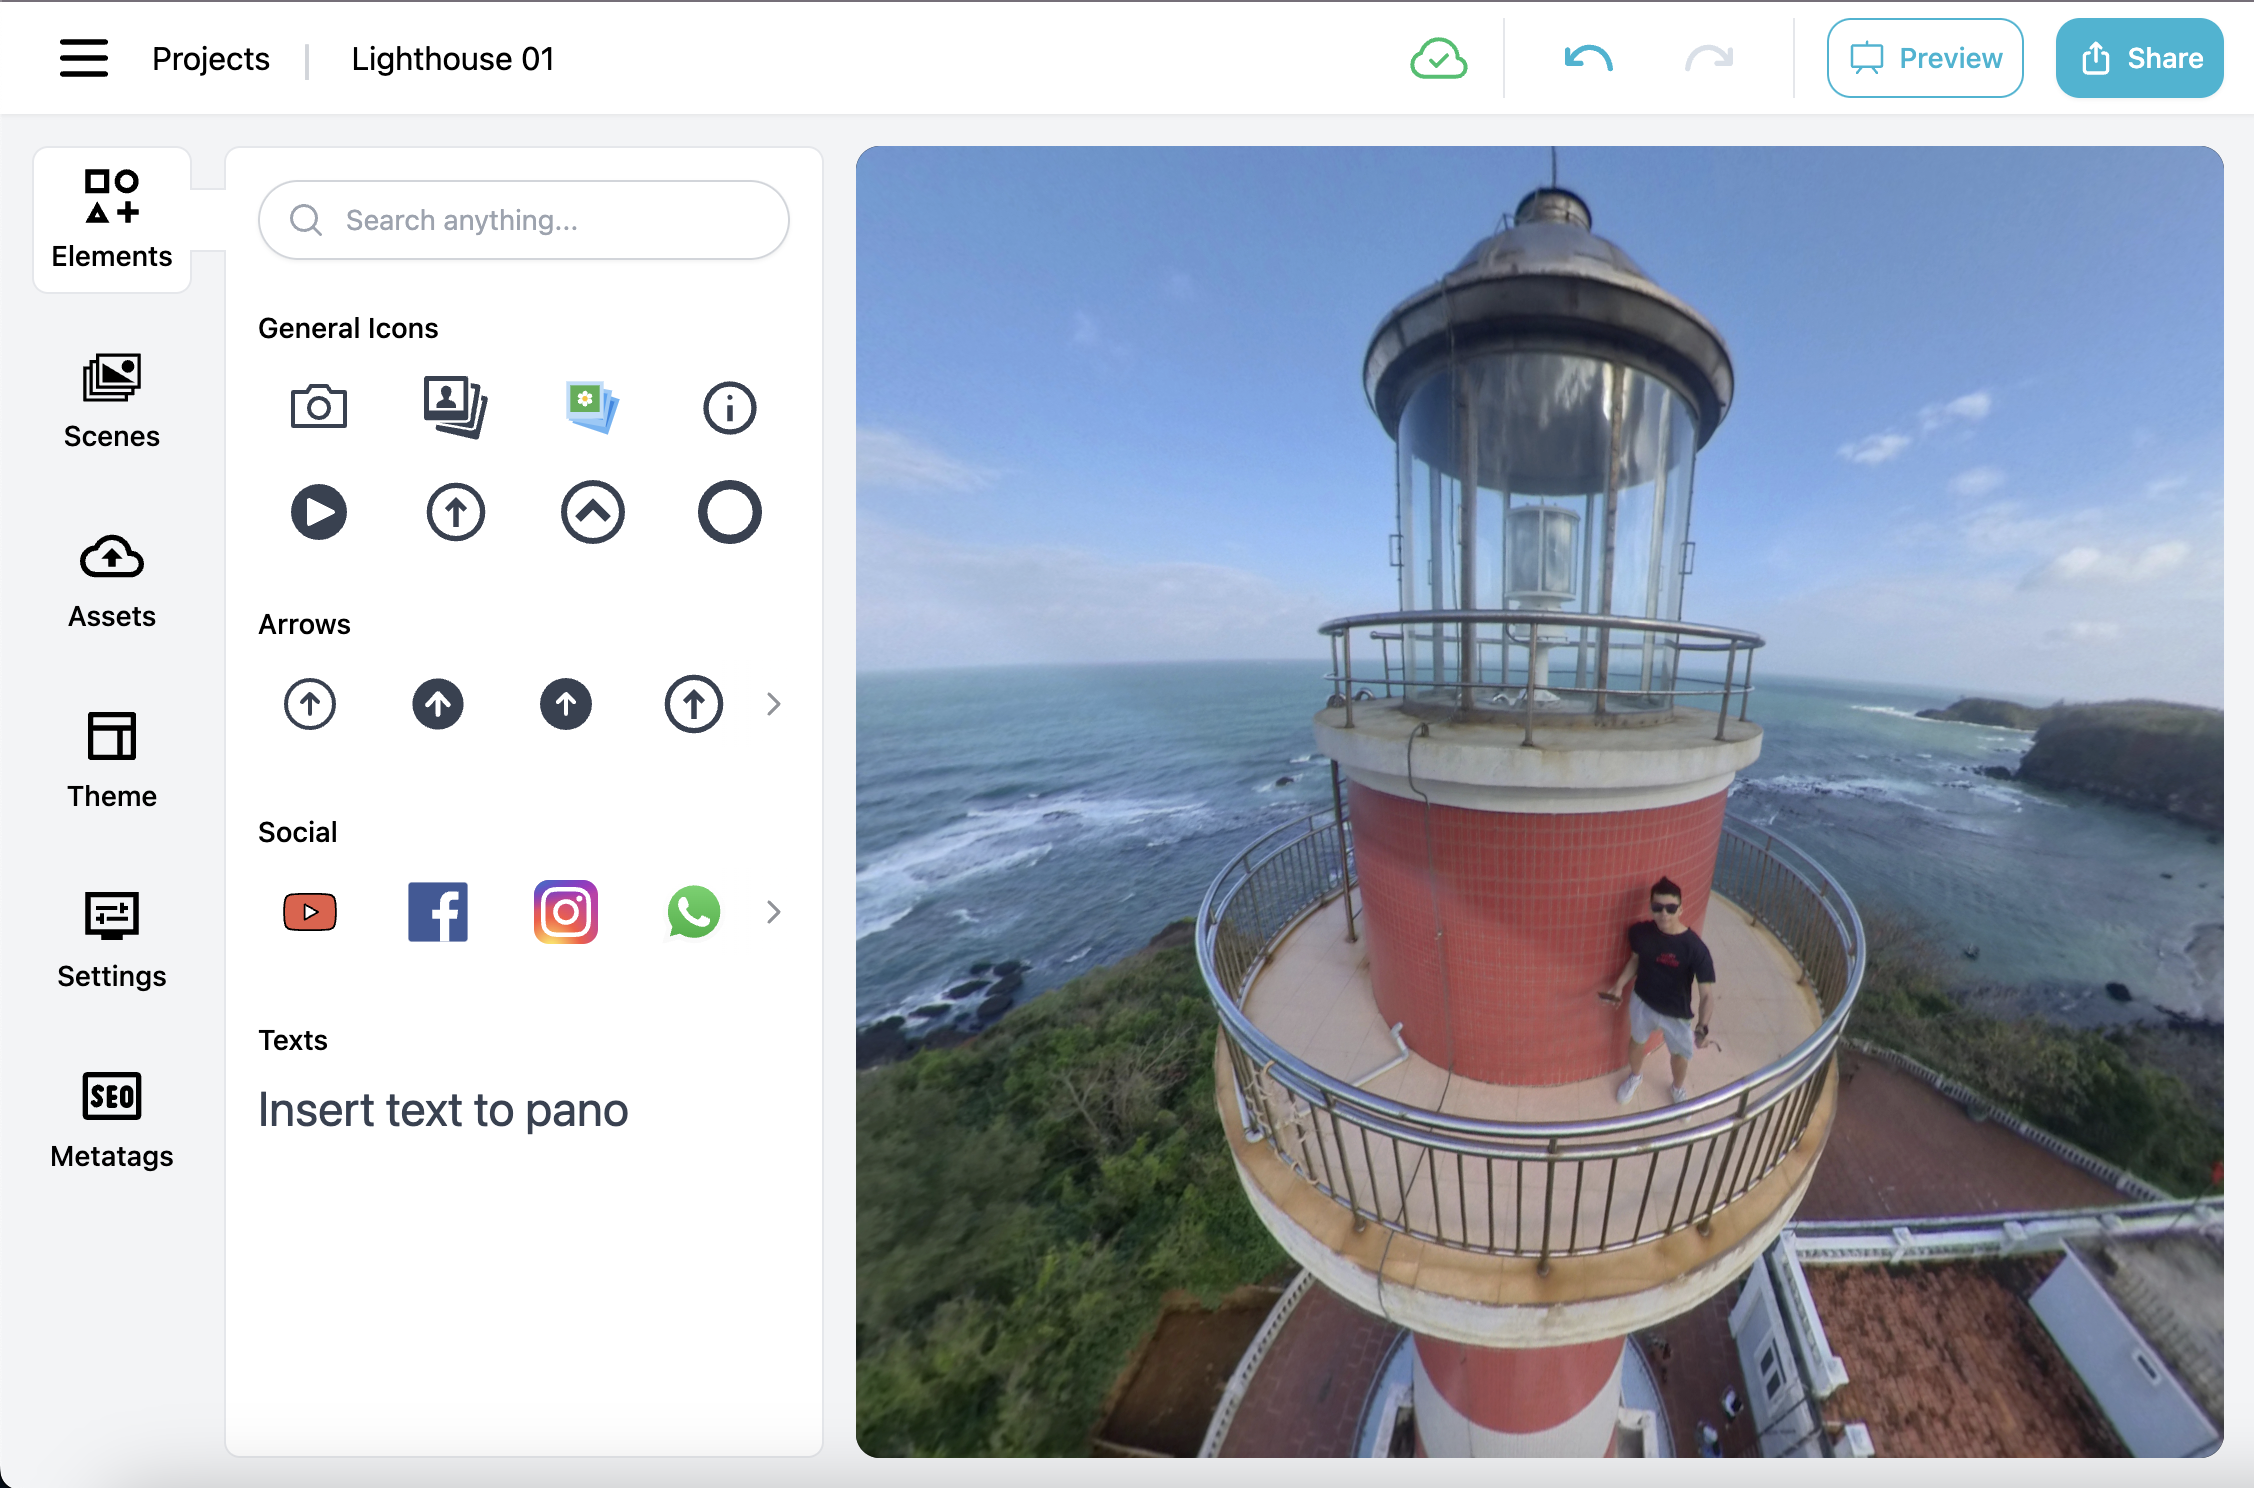This screenshot has height=1488, width=2254.
Task: Click undo arrow in toolbar
Action: coord(1588,58)
